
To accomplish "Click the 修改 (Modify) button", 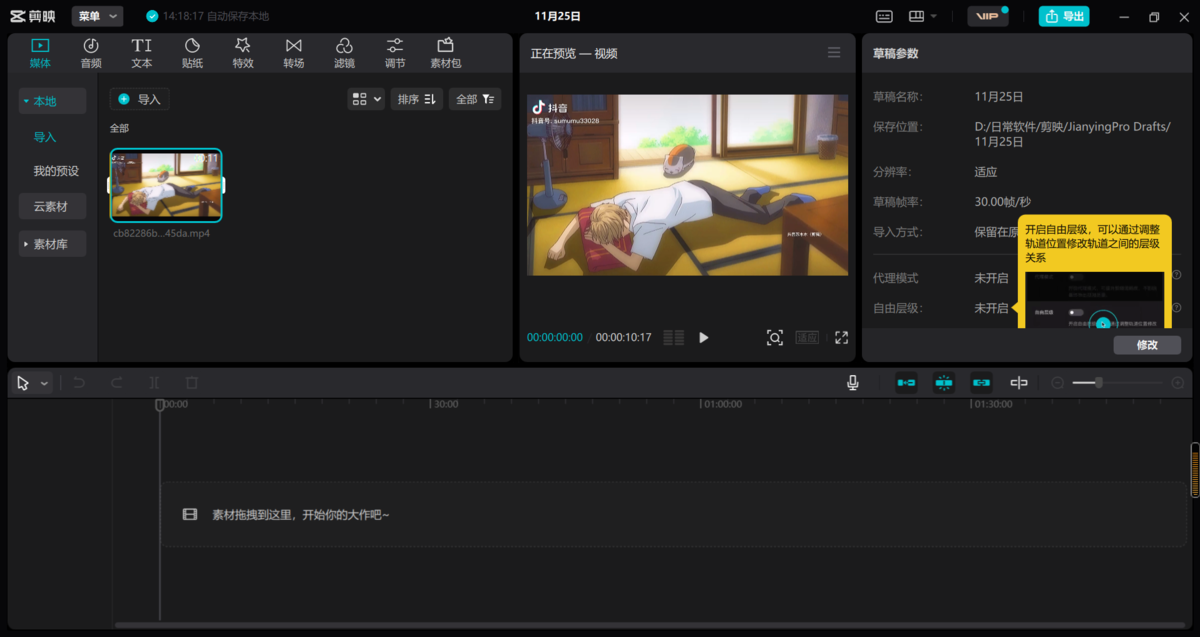I will (x=1147, y=345).
